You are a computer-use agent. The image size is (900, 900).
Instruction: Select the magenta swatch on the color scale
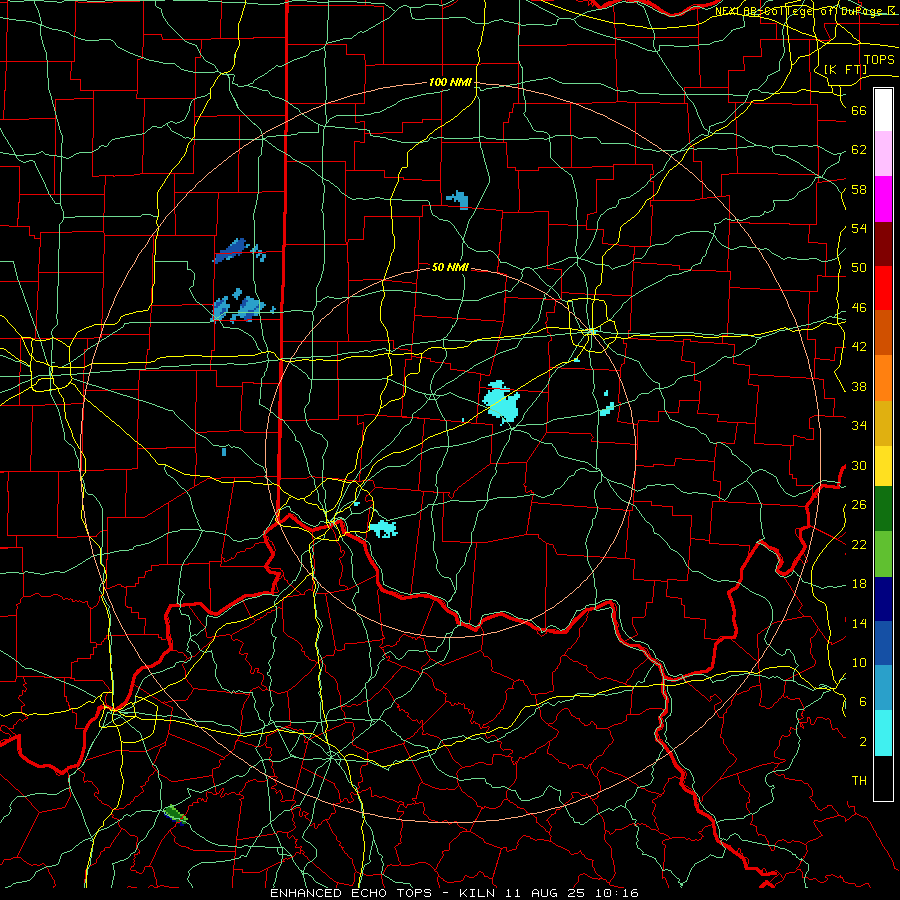883,199
